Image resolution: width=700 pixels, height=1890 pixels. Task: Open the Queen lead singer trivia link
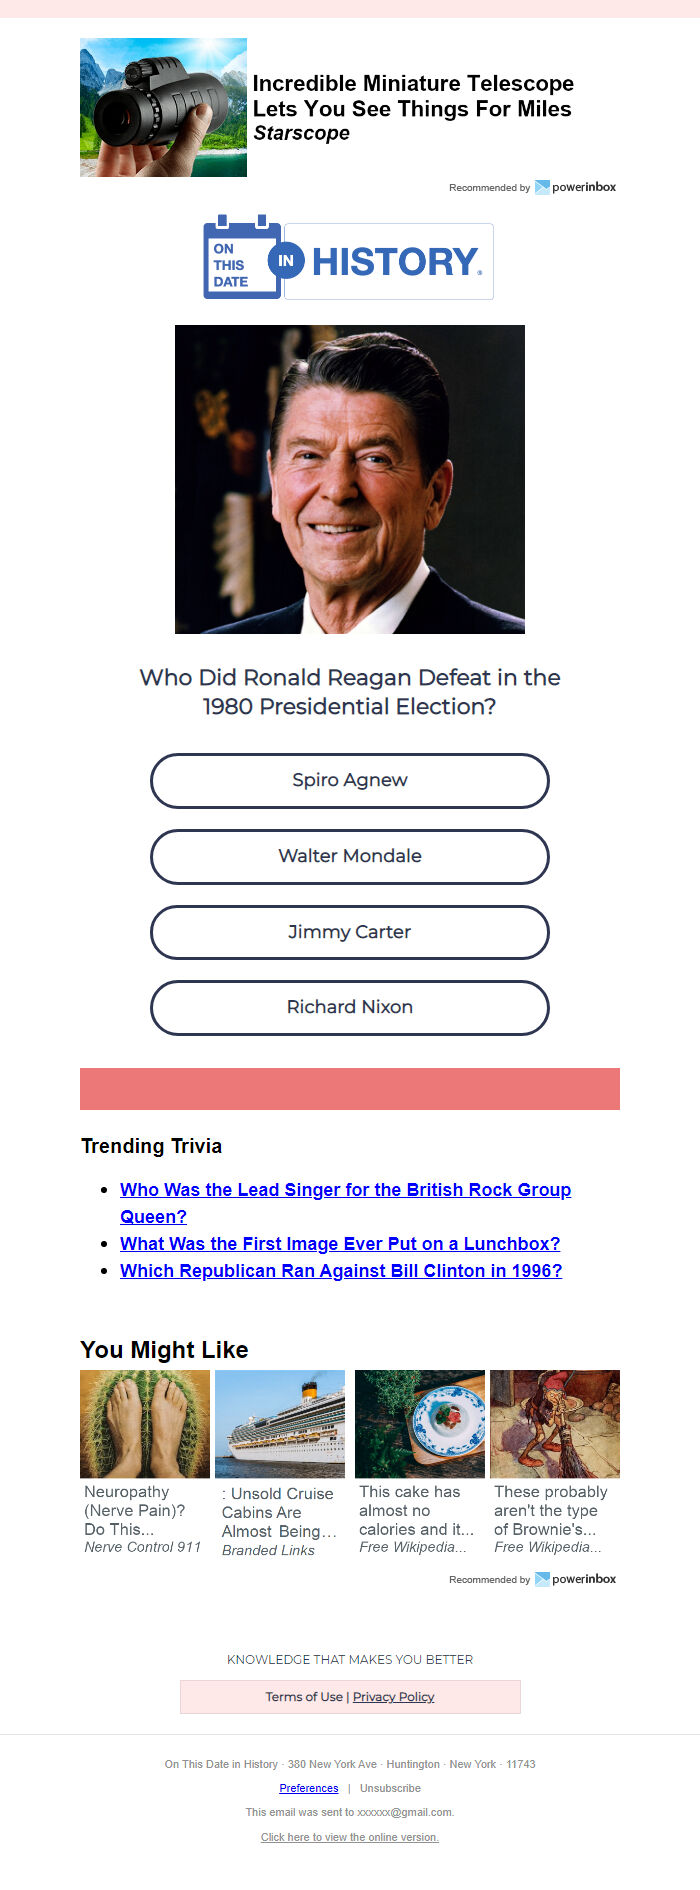click(345, 1203)
